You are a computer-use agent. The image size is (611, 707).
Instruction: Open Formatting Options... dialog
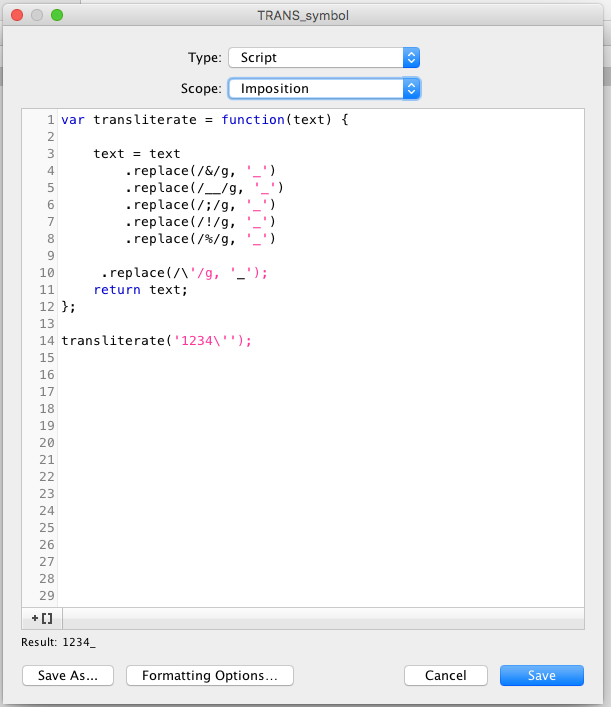click(x=210, y=675)
